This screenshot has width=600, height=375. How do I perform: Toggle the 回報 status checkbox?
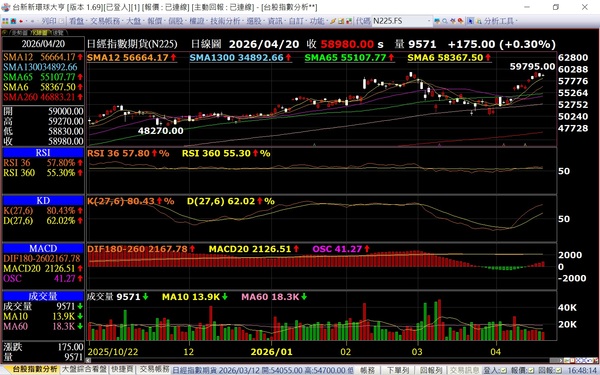(558, 370)
